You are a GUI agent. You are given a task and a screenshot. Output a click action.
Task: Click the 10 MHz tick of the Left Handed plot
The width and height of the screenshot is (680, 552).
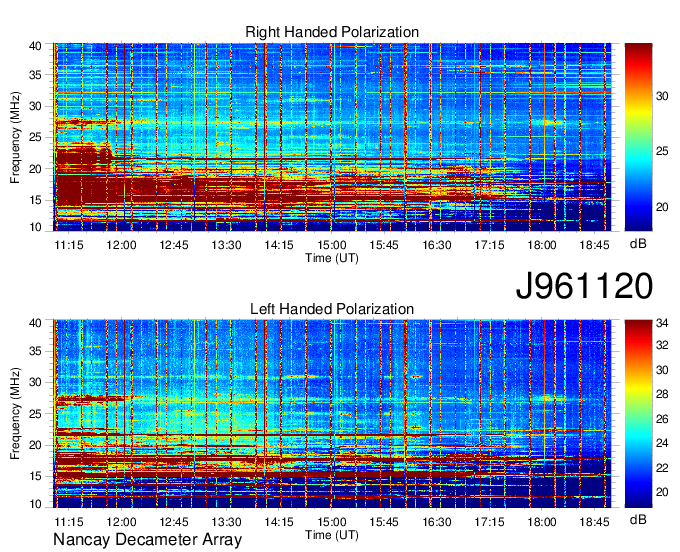click(36, 504)
